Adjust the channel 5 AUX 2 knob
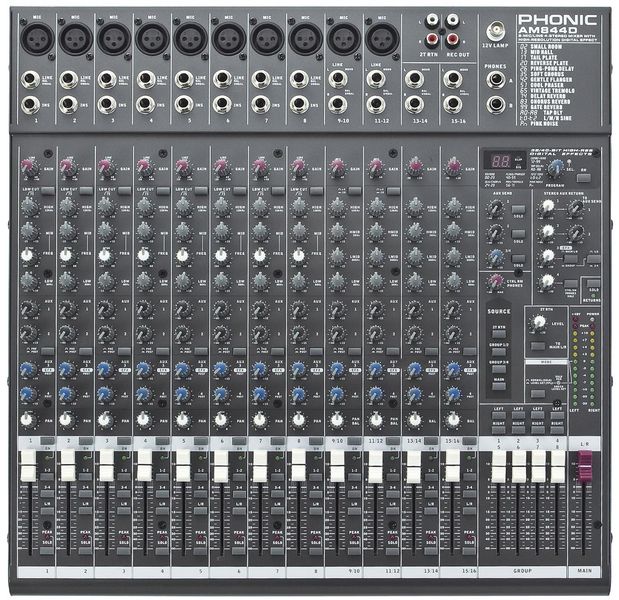This screenshot has width=619, height=600. click(183, 334)
